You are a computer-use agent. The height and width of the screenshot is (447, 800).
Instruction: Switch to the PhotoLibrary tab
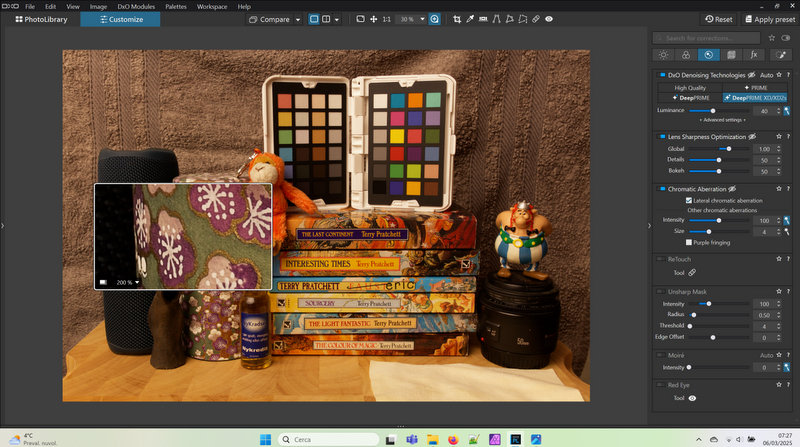(x=41, y=19)
